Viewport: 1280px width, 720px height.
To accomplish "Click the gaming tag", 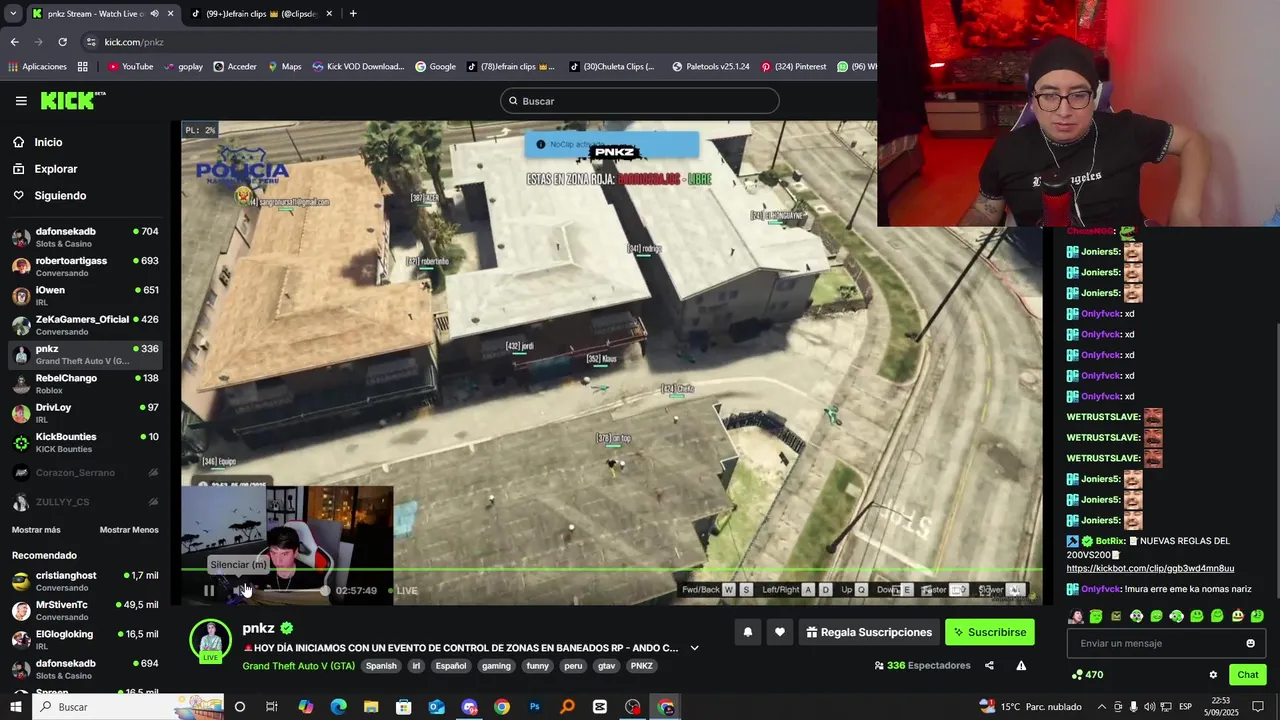I will [496, 666].
